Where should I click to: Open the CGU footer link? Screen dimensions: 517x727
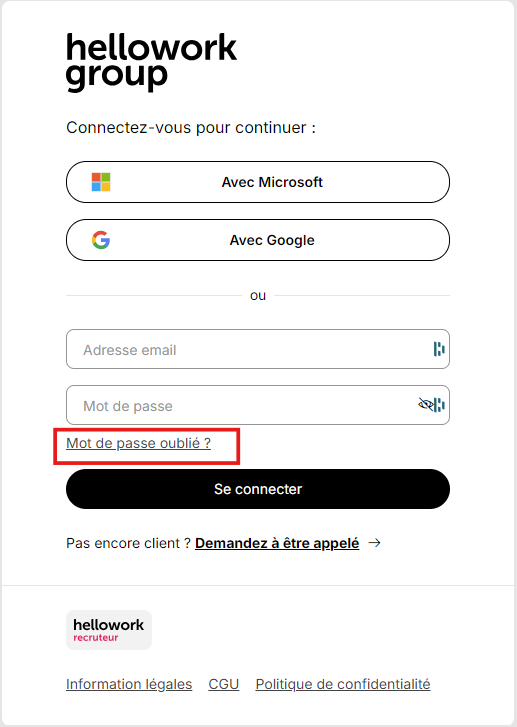223,684
